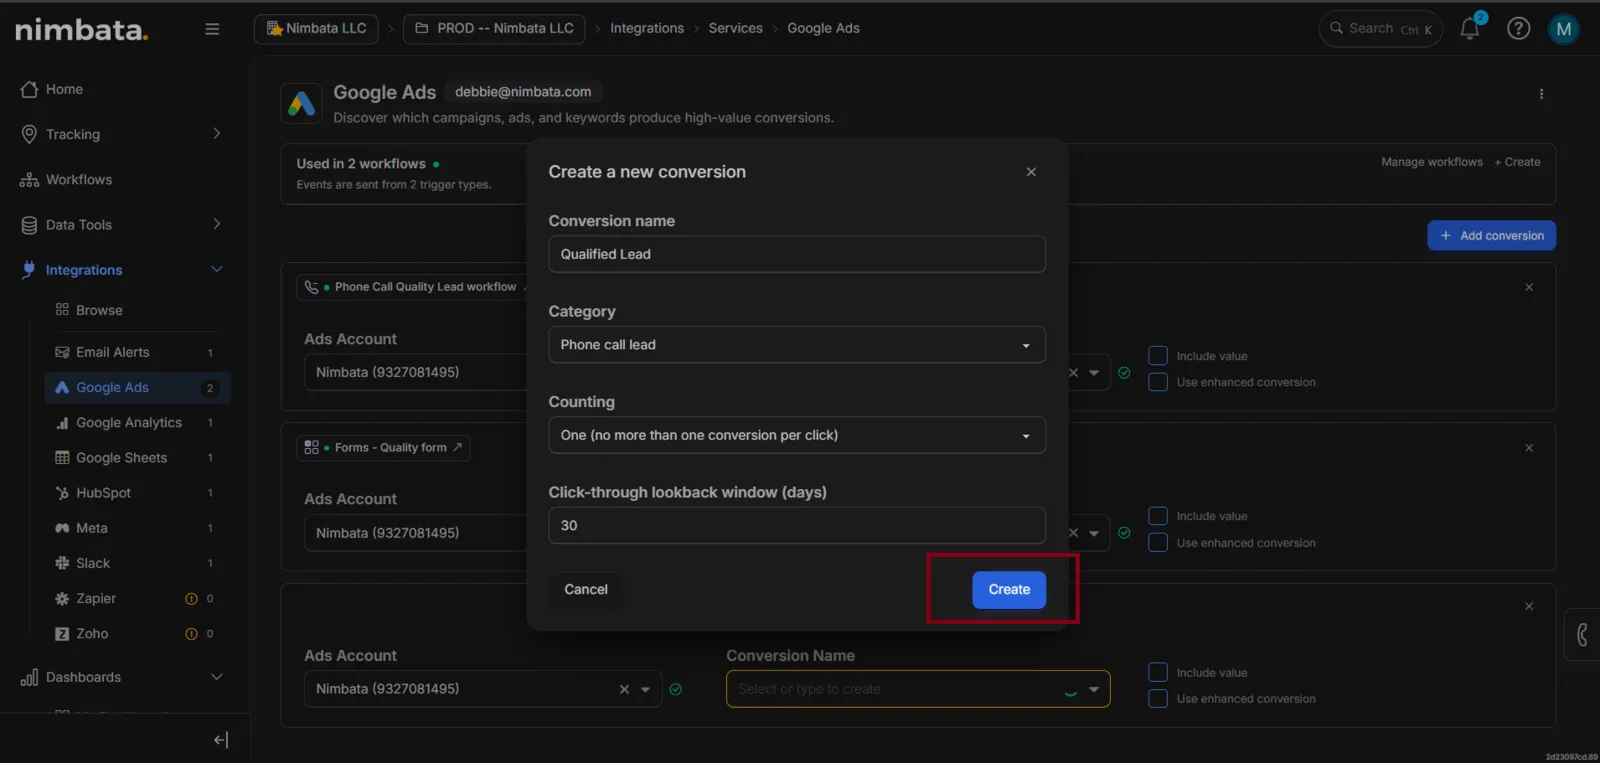Check Include value in Forms card
Image resolution: width=1600 pixels, height=763 pixels.
point(1158,516)
